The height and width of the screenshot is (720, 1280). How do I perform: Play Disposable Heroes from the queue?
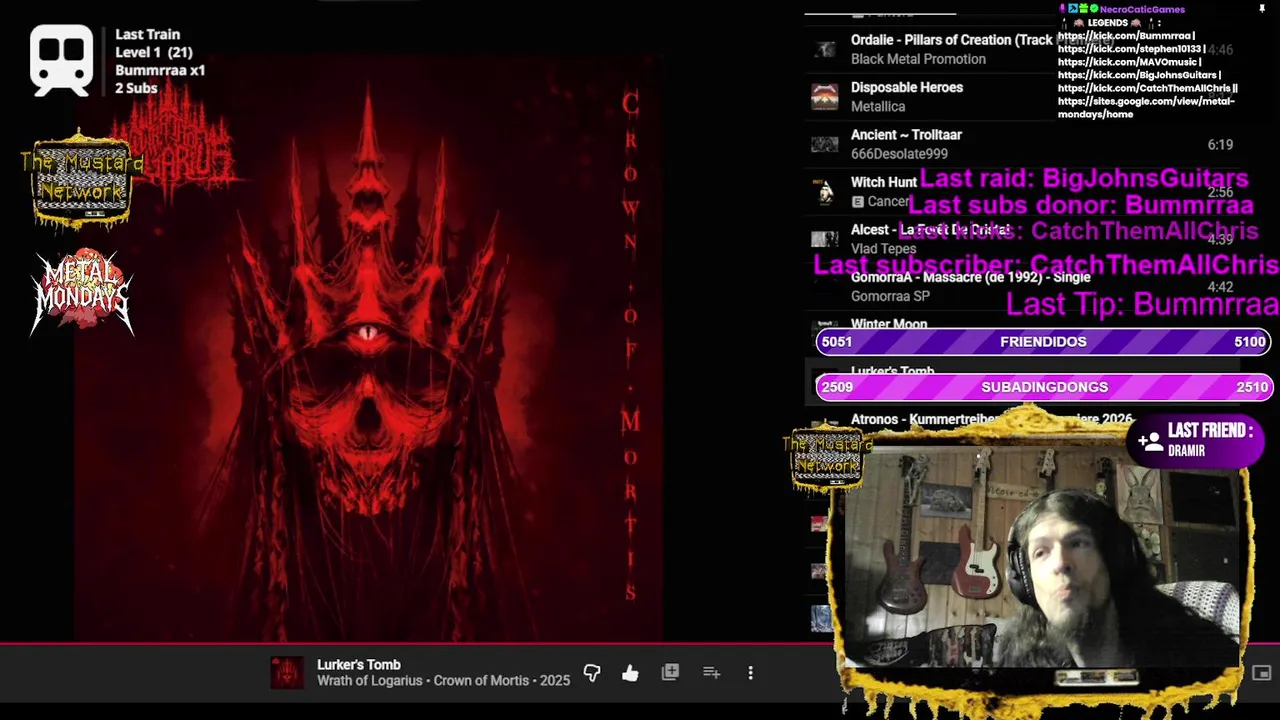pyautogui.click(x=907, y=87)
